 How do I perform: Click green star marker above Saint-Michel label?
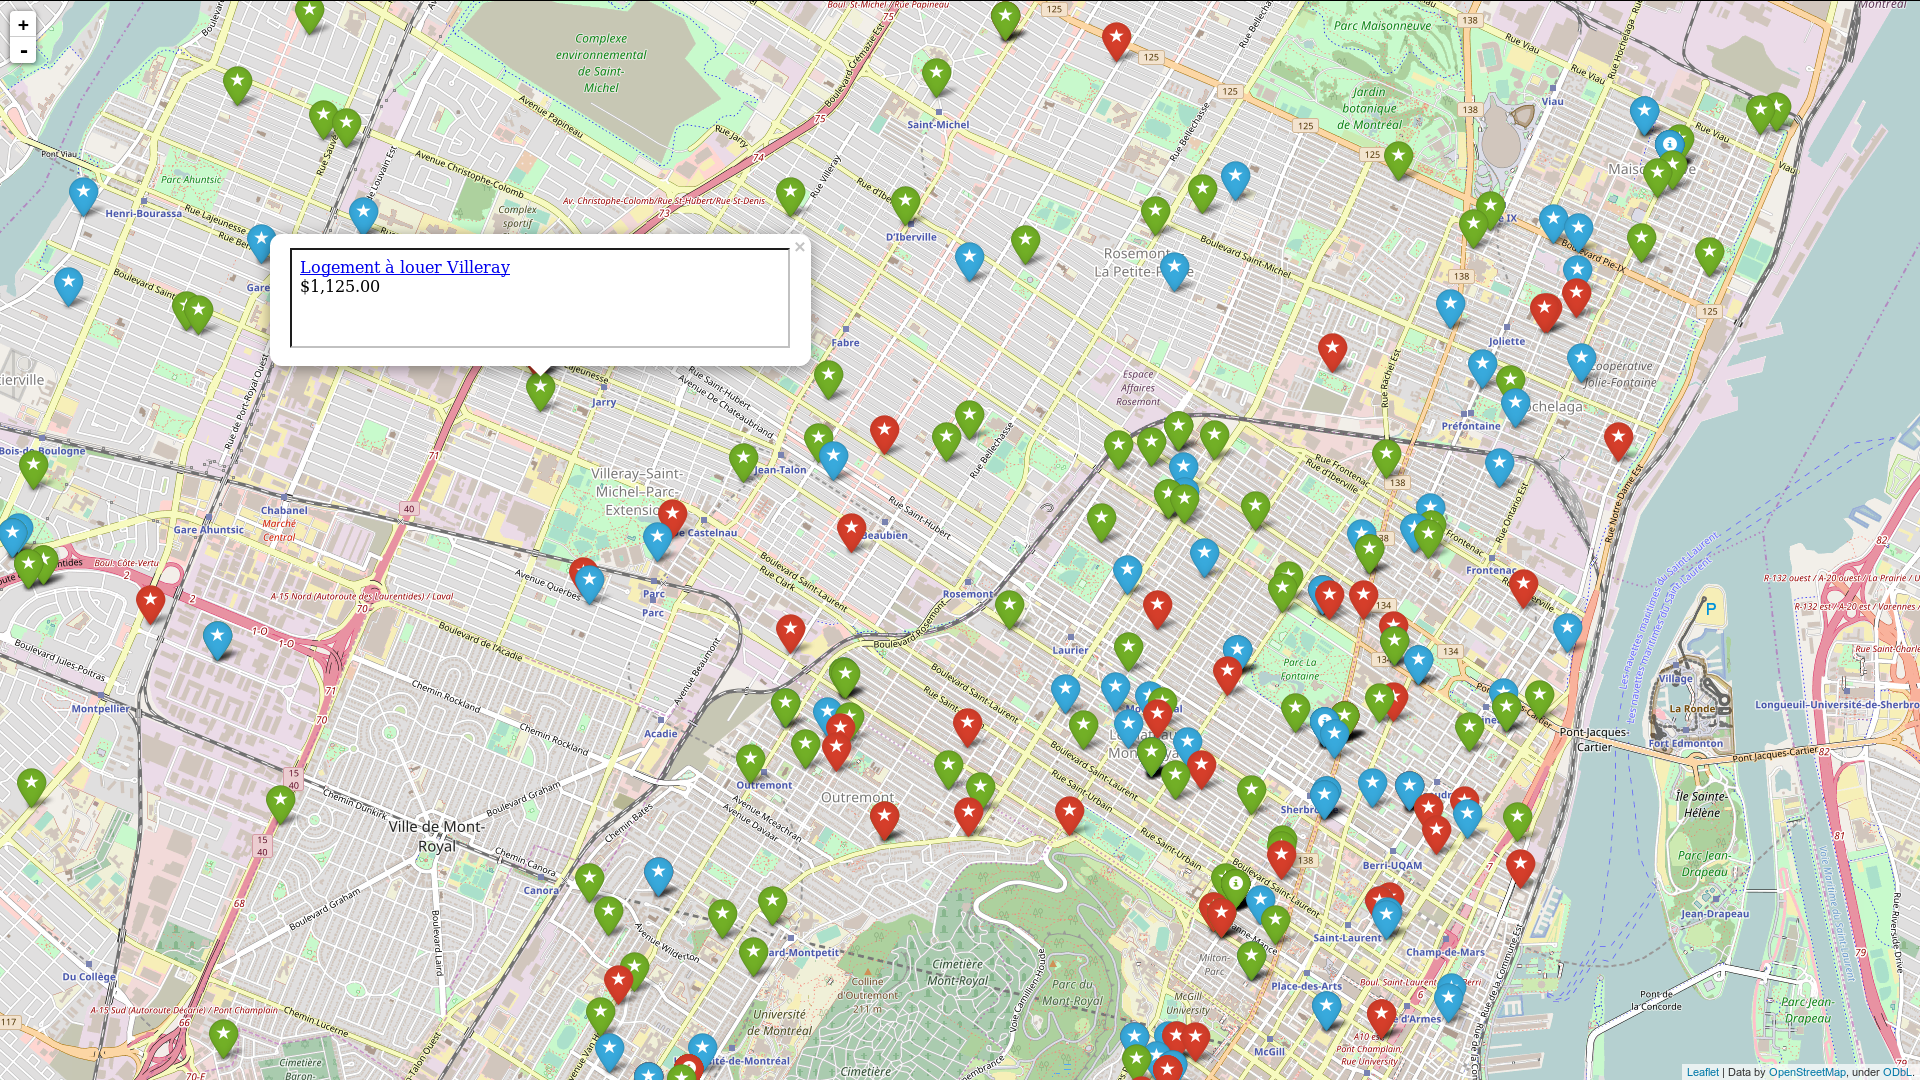(x=936, y=76)
